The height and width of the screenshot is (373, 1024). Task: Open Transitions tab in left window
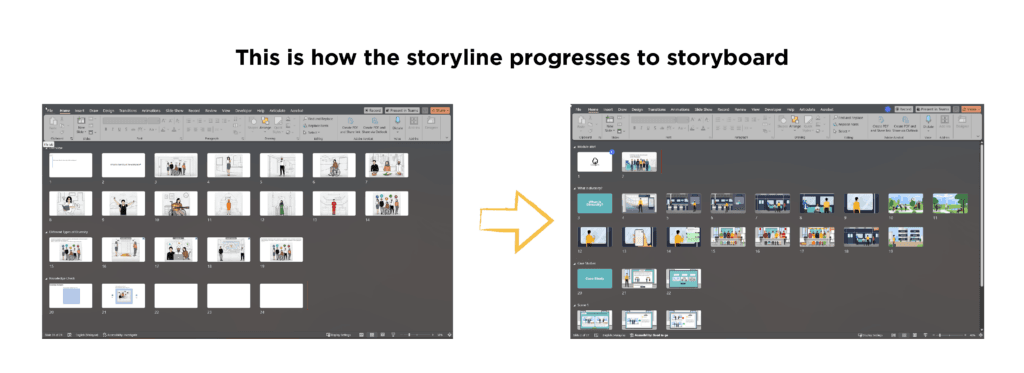click(128, 110)
